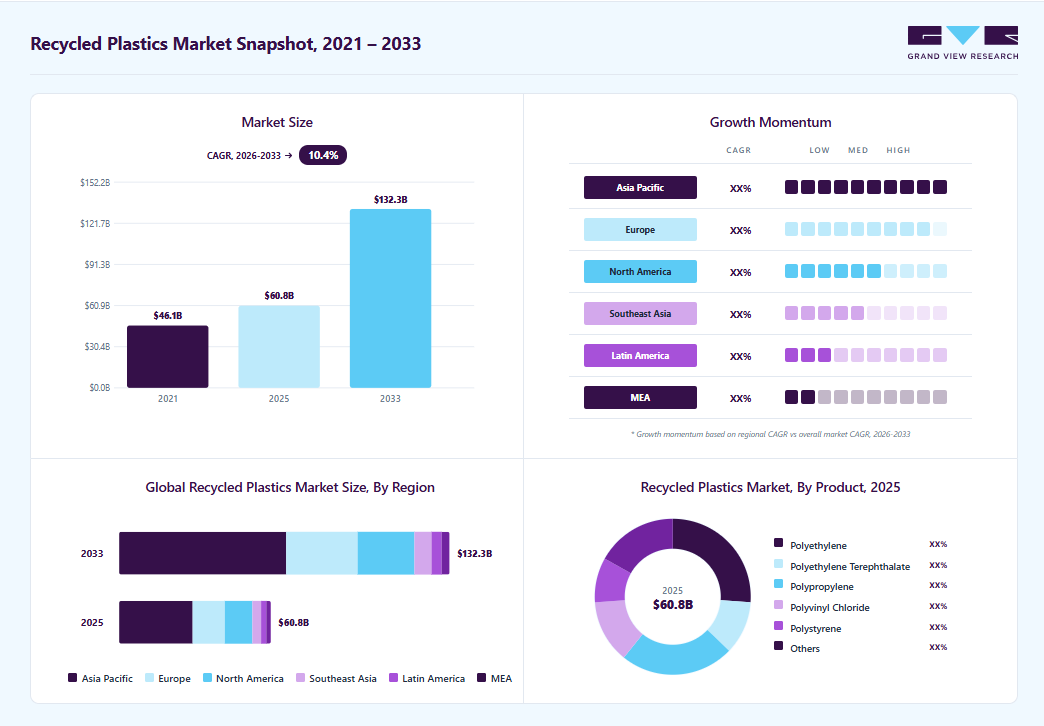This screenshot has width=1044, height=726.
Task: Click the donut center $60.8B value
Action: tap(672, 605)
